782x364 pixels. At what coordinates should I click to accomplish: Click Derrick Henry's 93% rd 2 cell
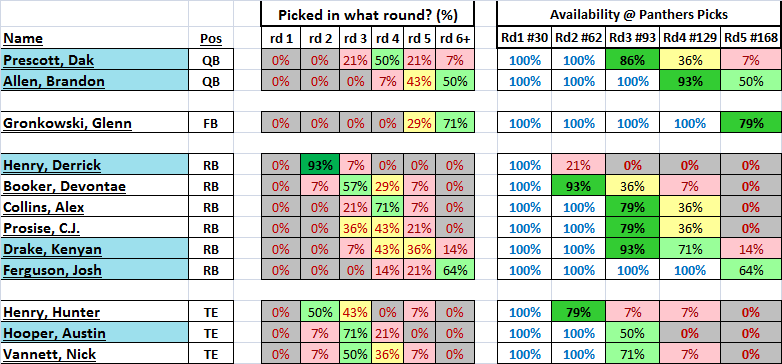tap(320, 165)
